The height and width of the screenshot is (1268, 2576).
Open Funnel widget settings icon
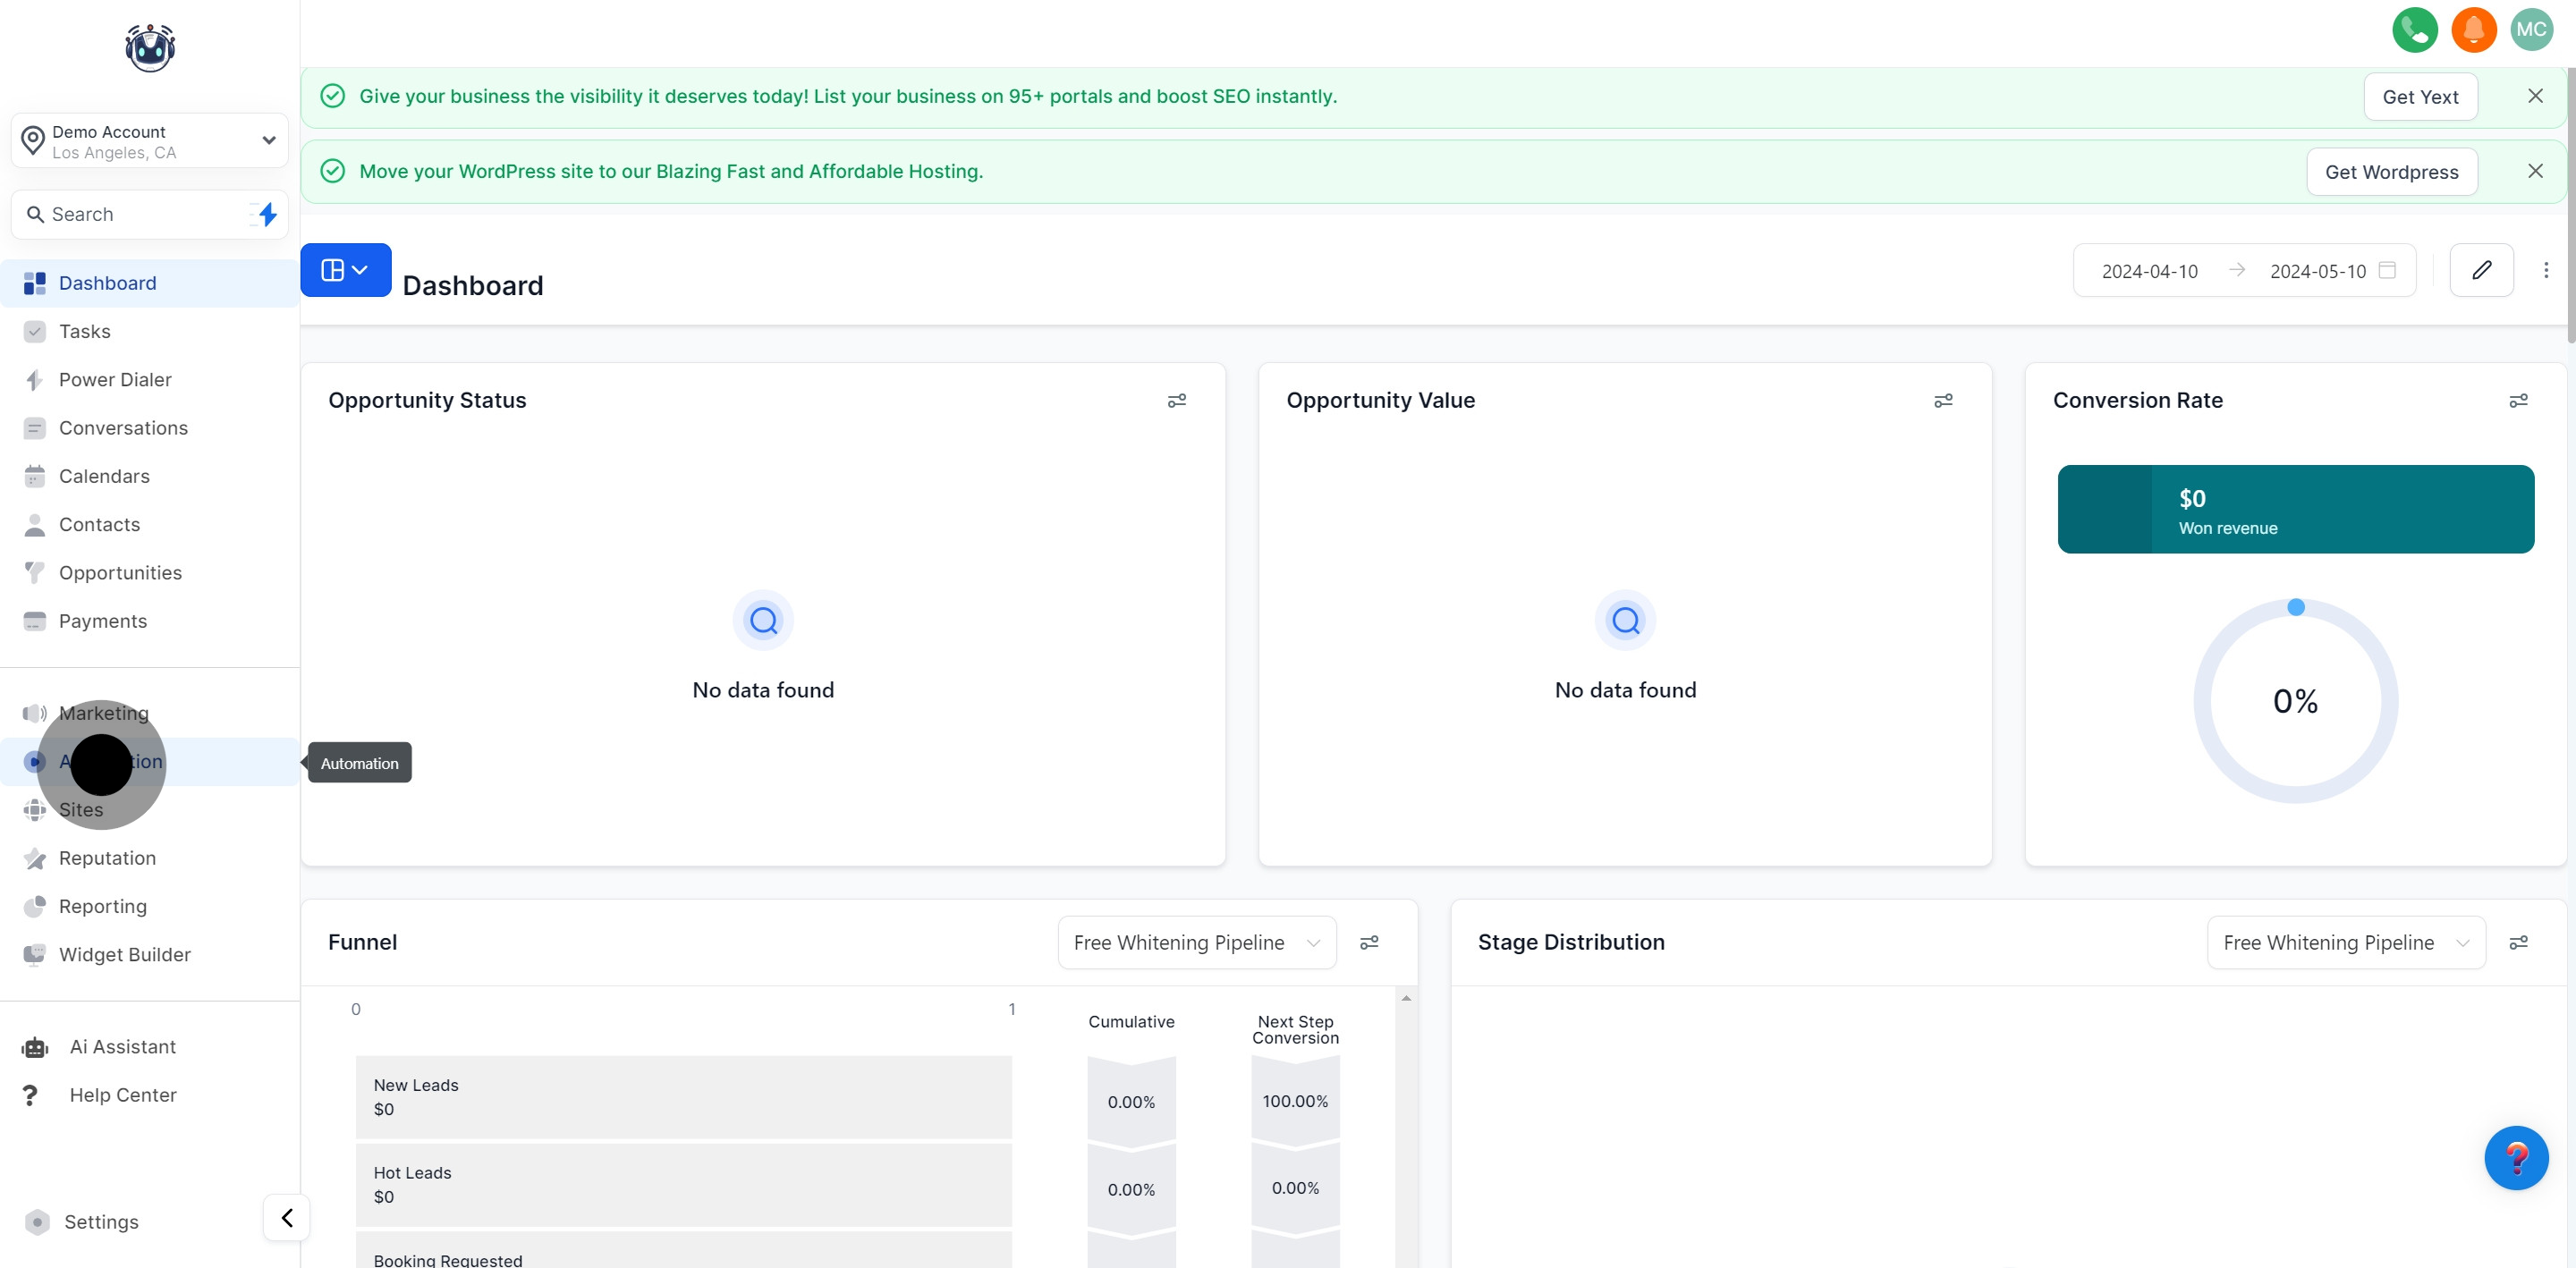point(1369,942)
